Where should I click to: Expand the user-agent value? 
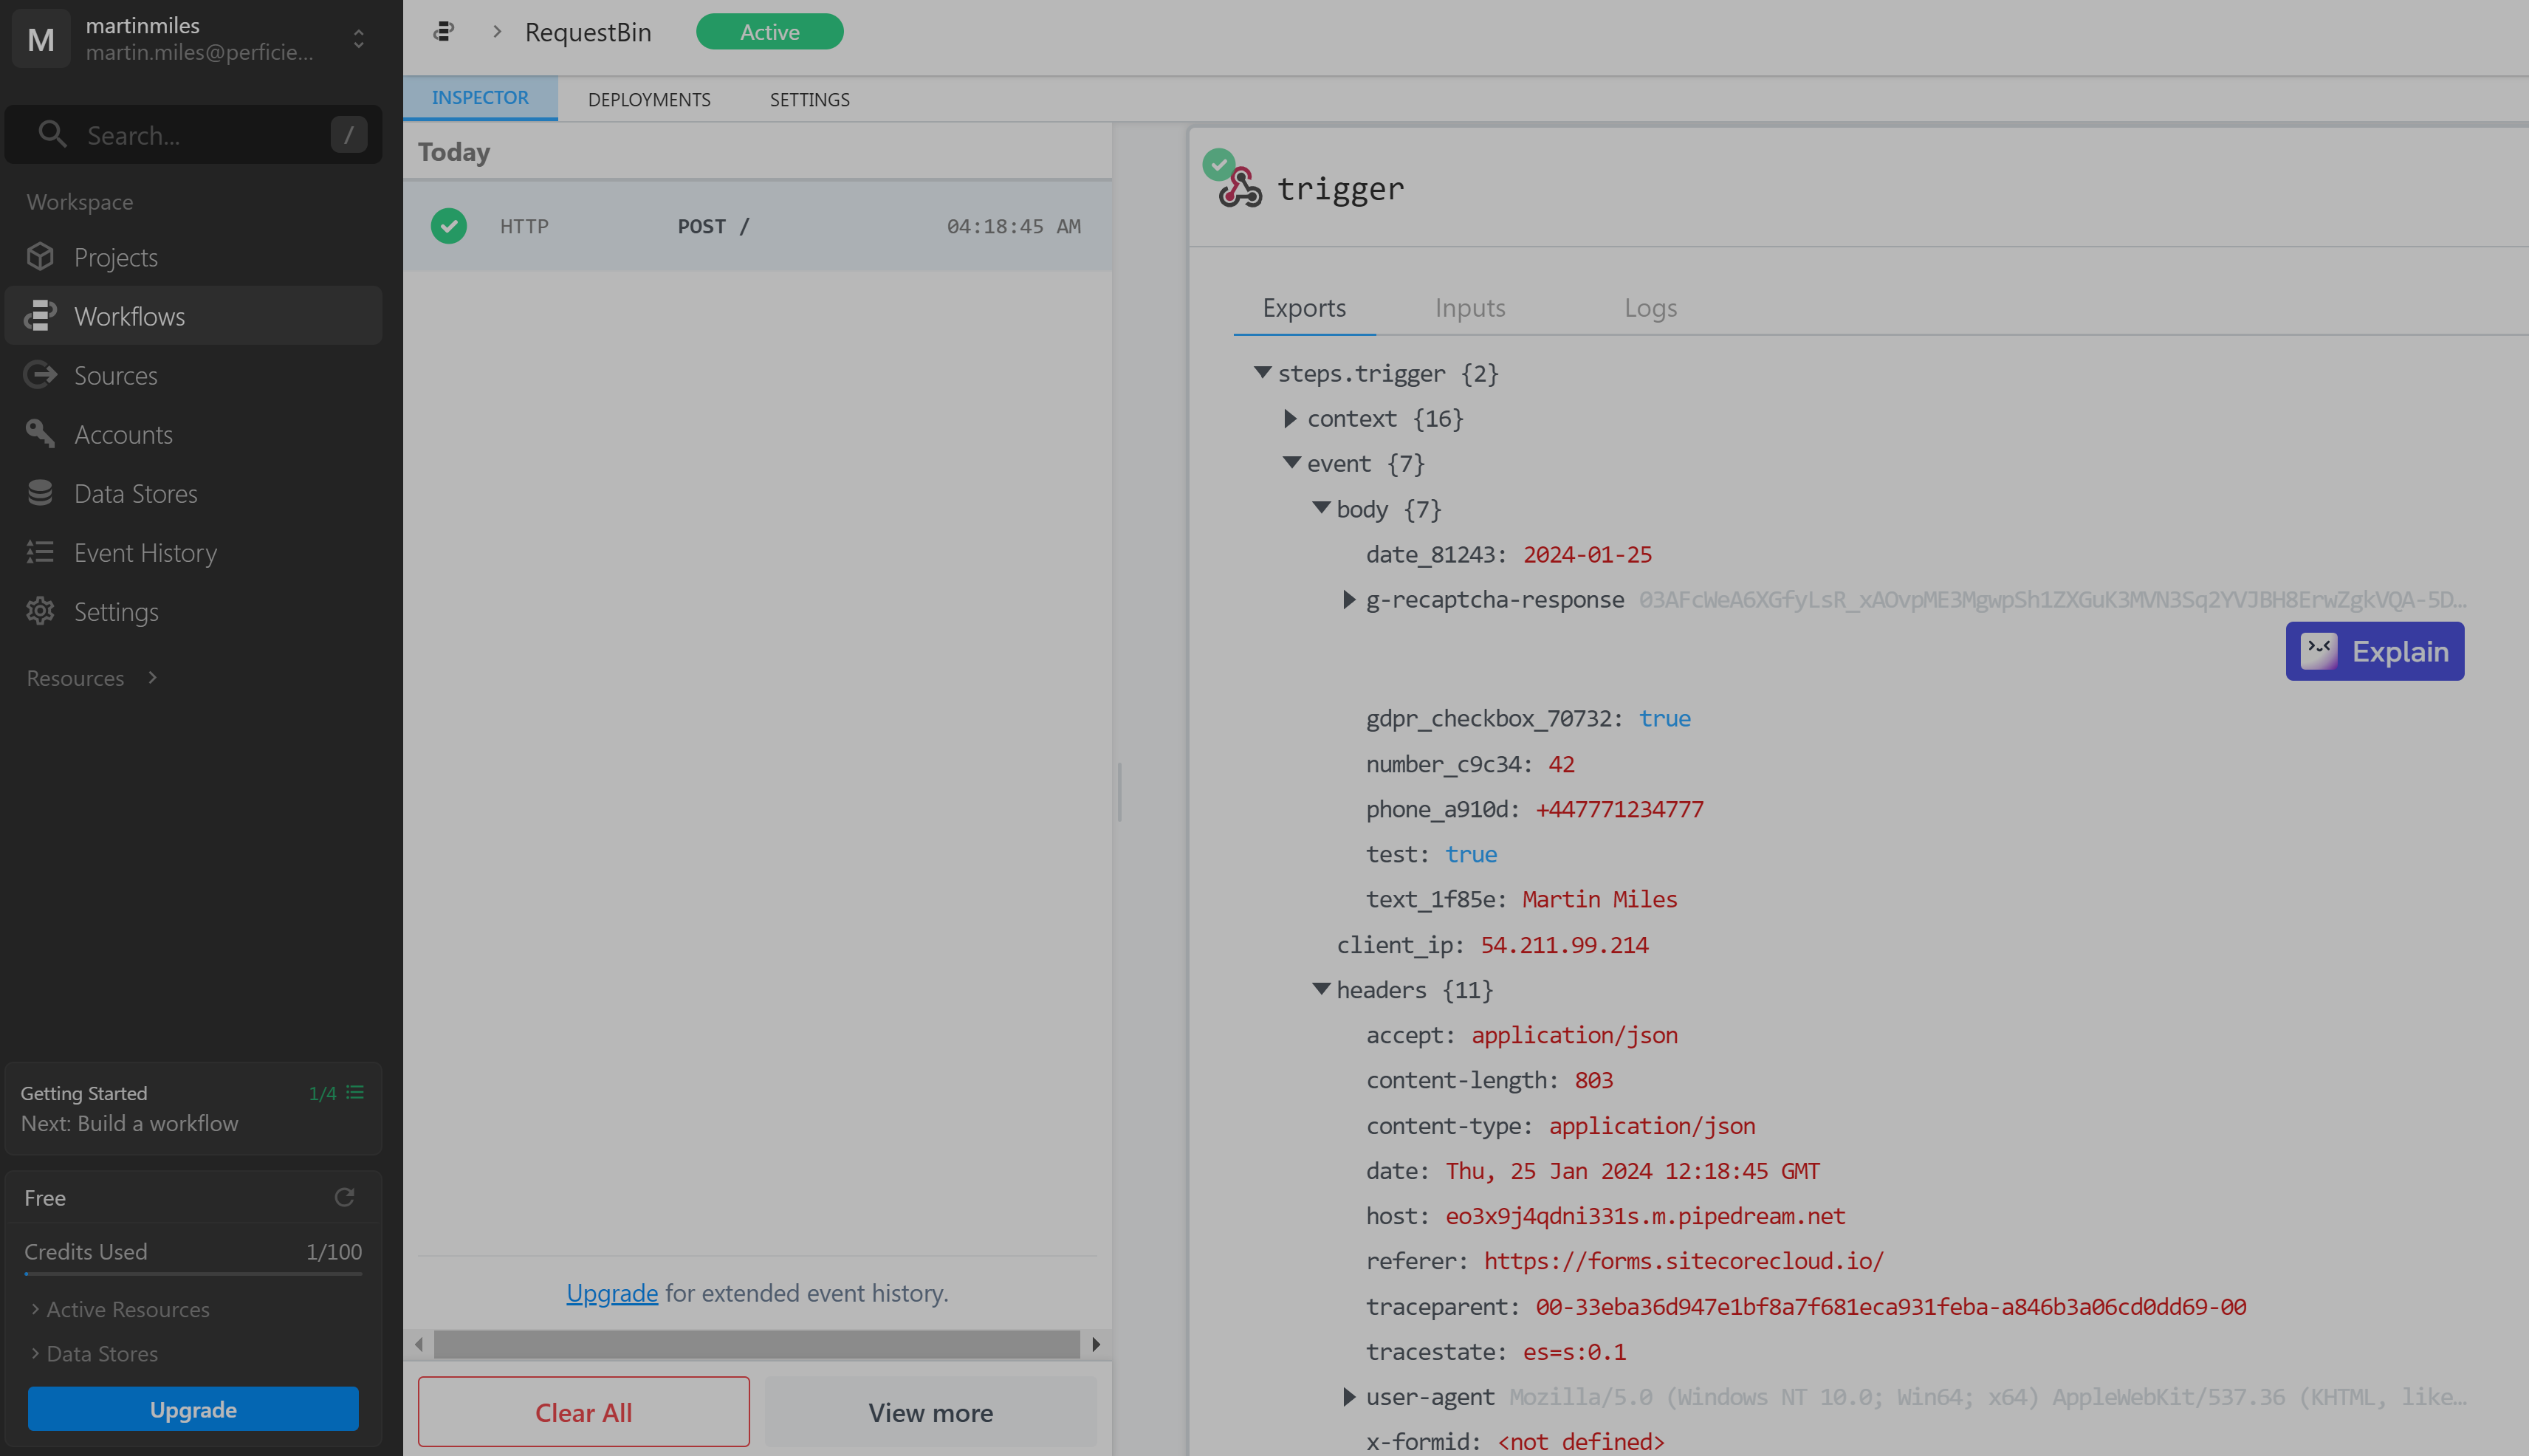click(x=1350, y=1396)
